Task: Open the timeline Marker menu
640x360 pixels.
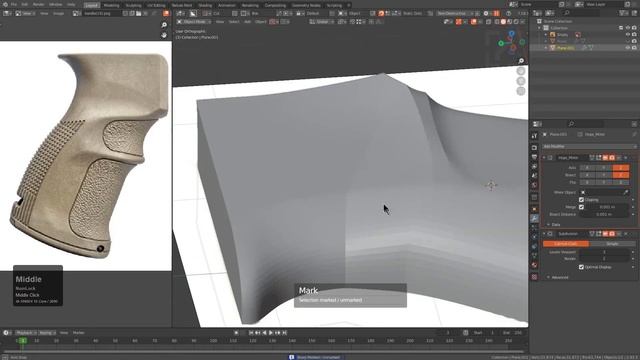Action: point(78,333)
